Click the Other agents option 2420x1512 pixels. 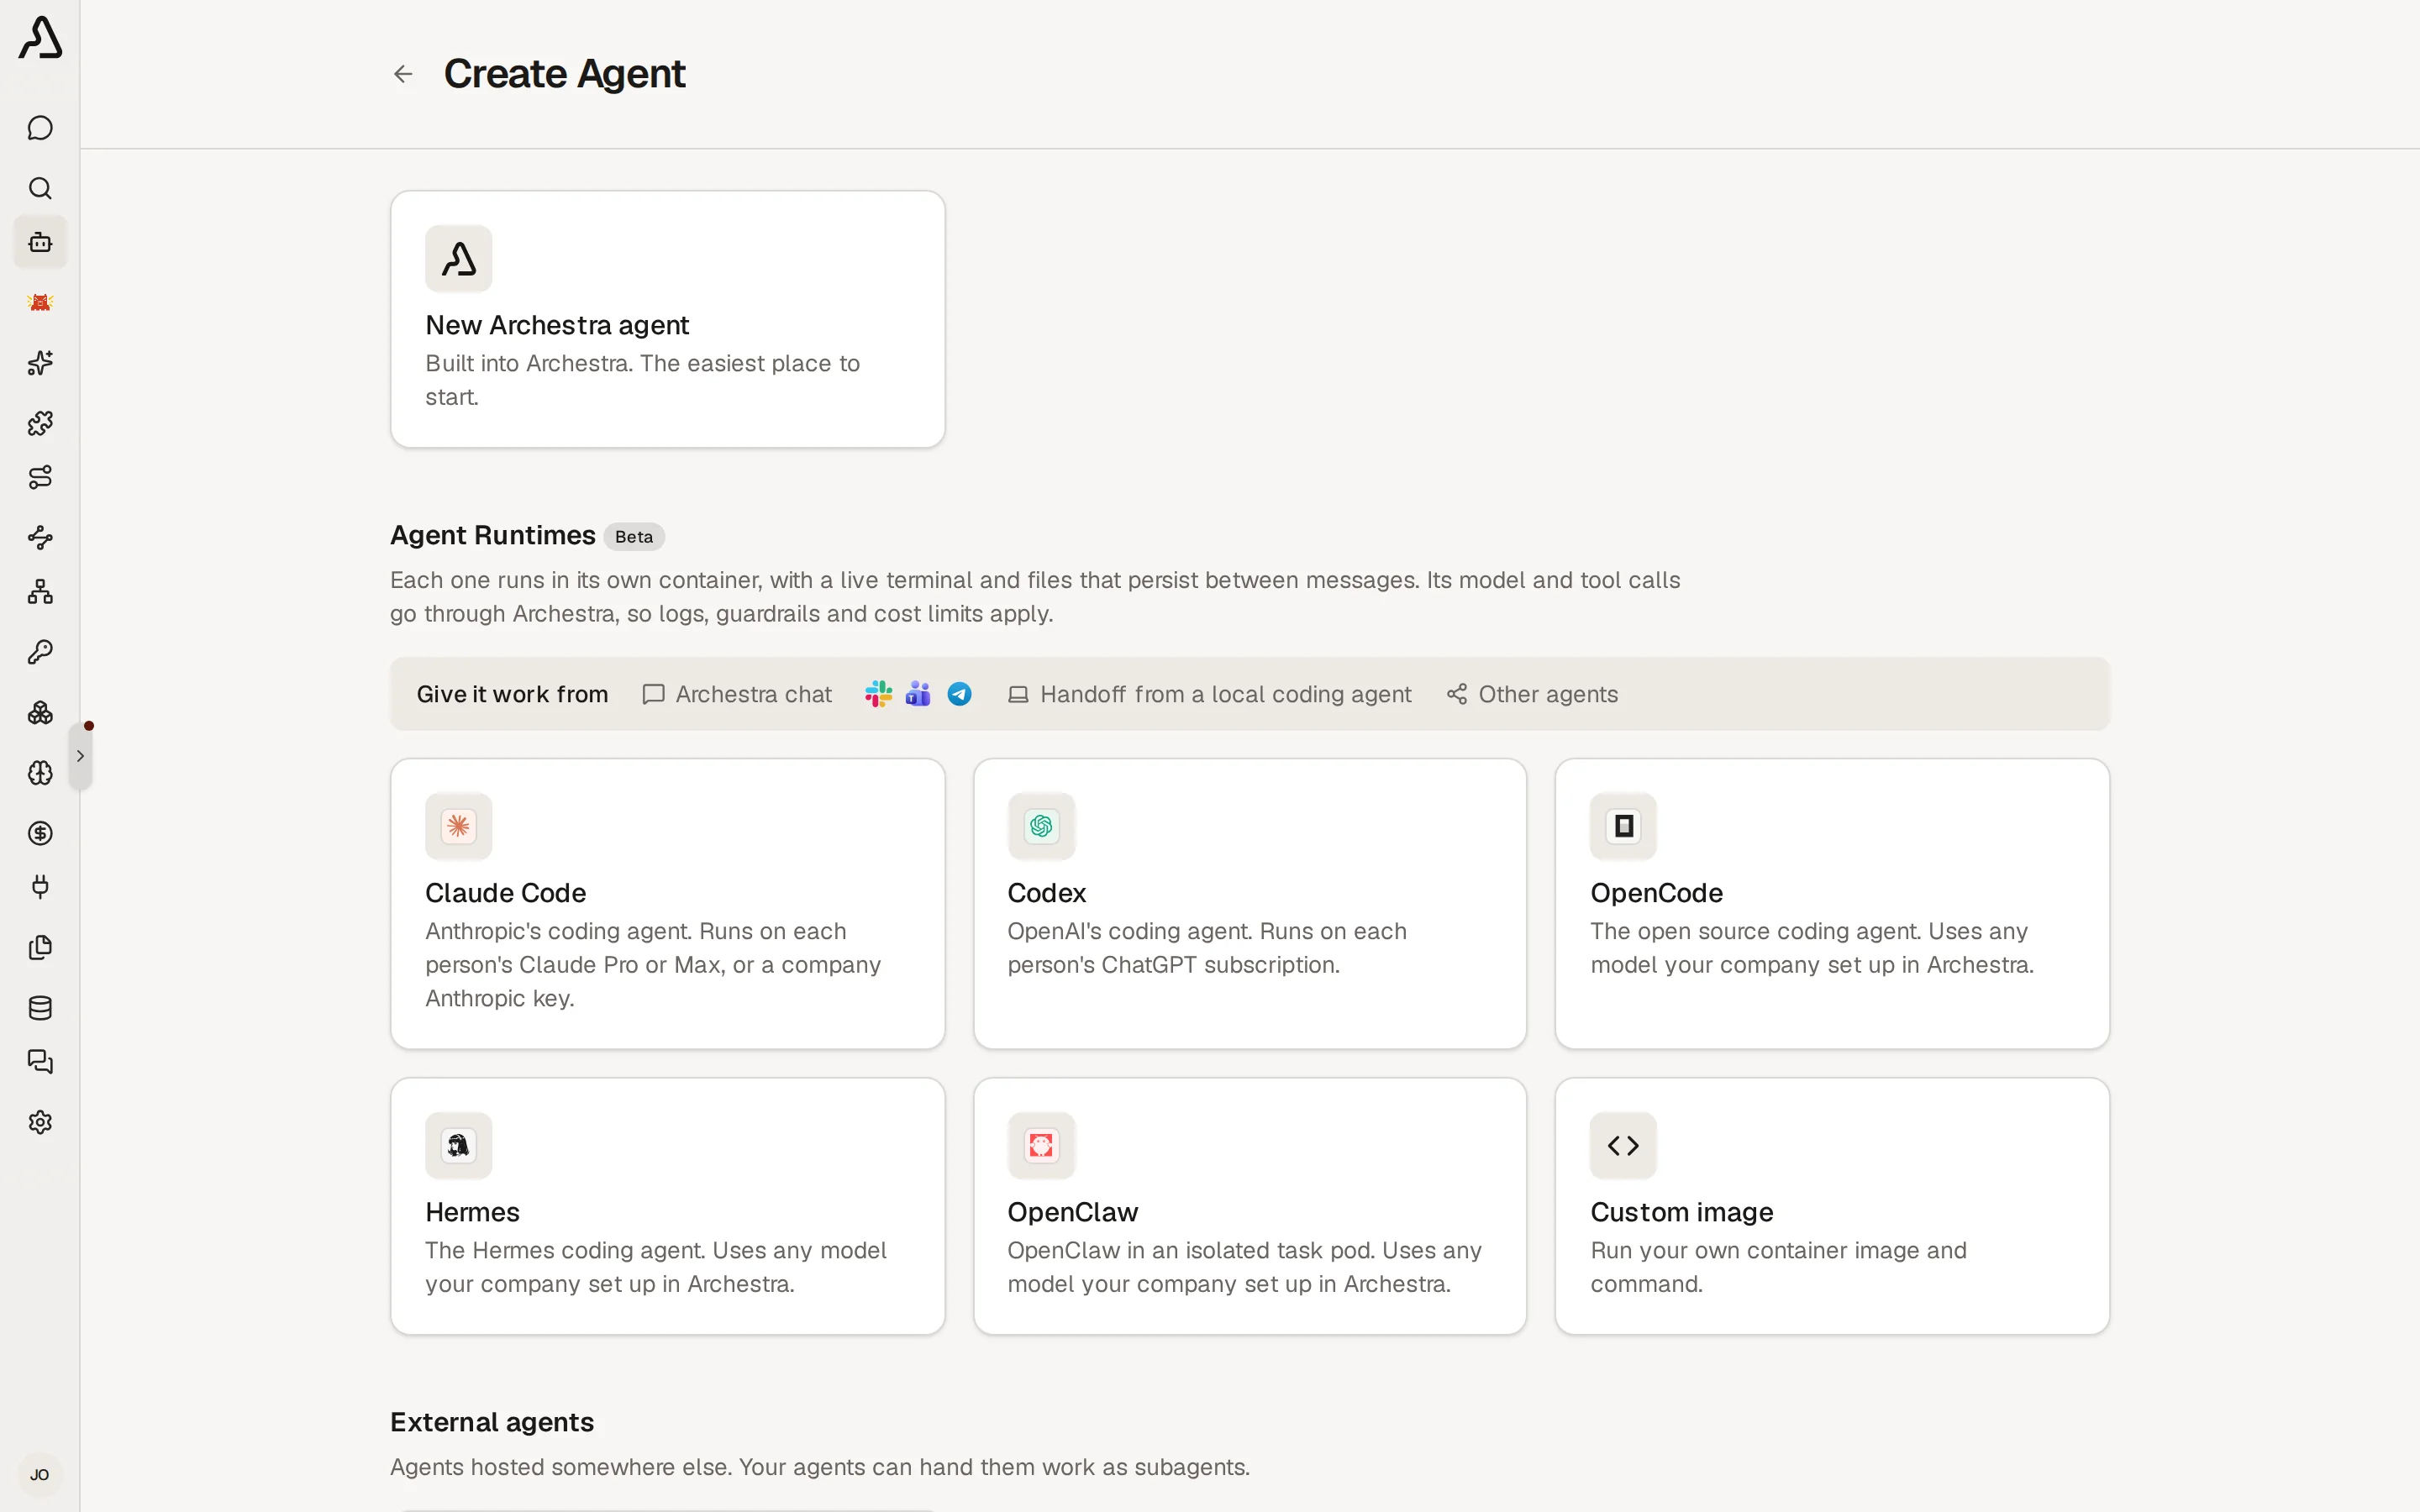(x=1532, y=694)
